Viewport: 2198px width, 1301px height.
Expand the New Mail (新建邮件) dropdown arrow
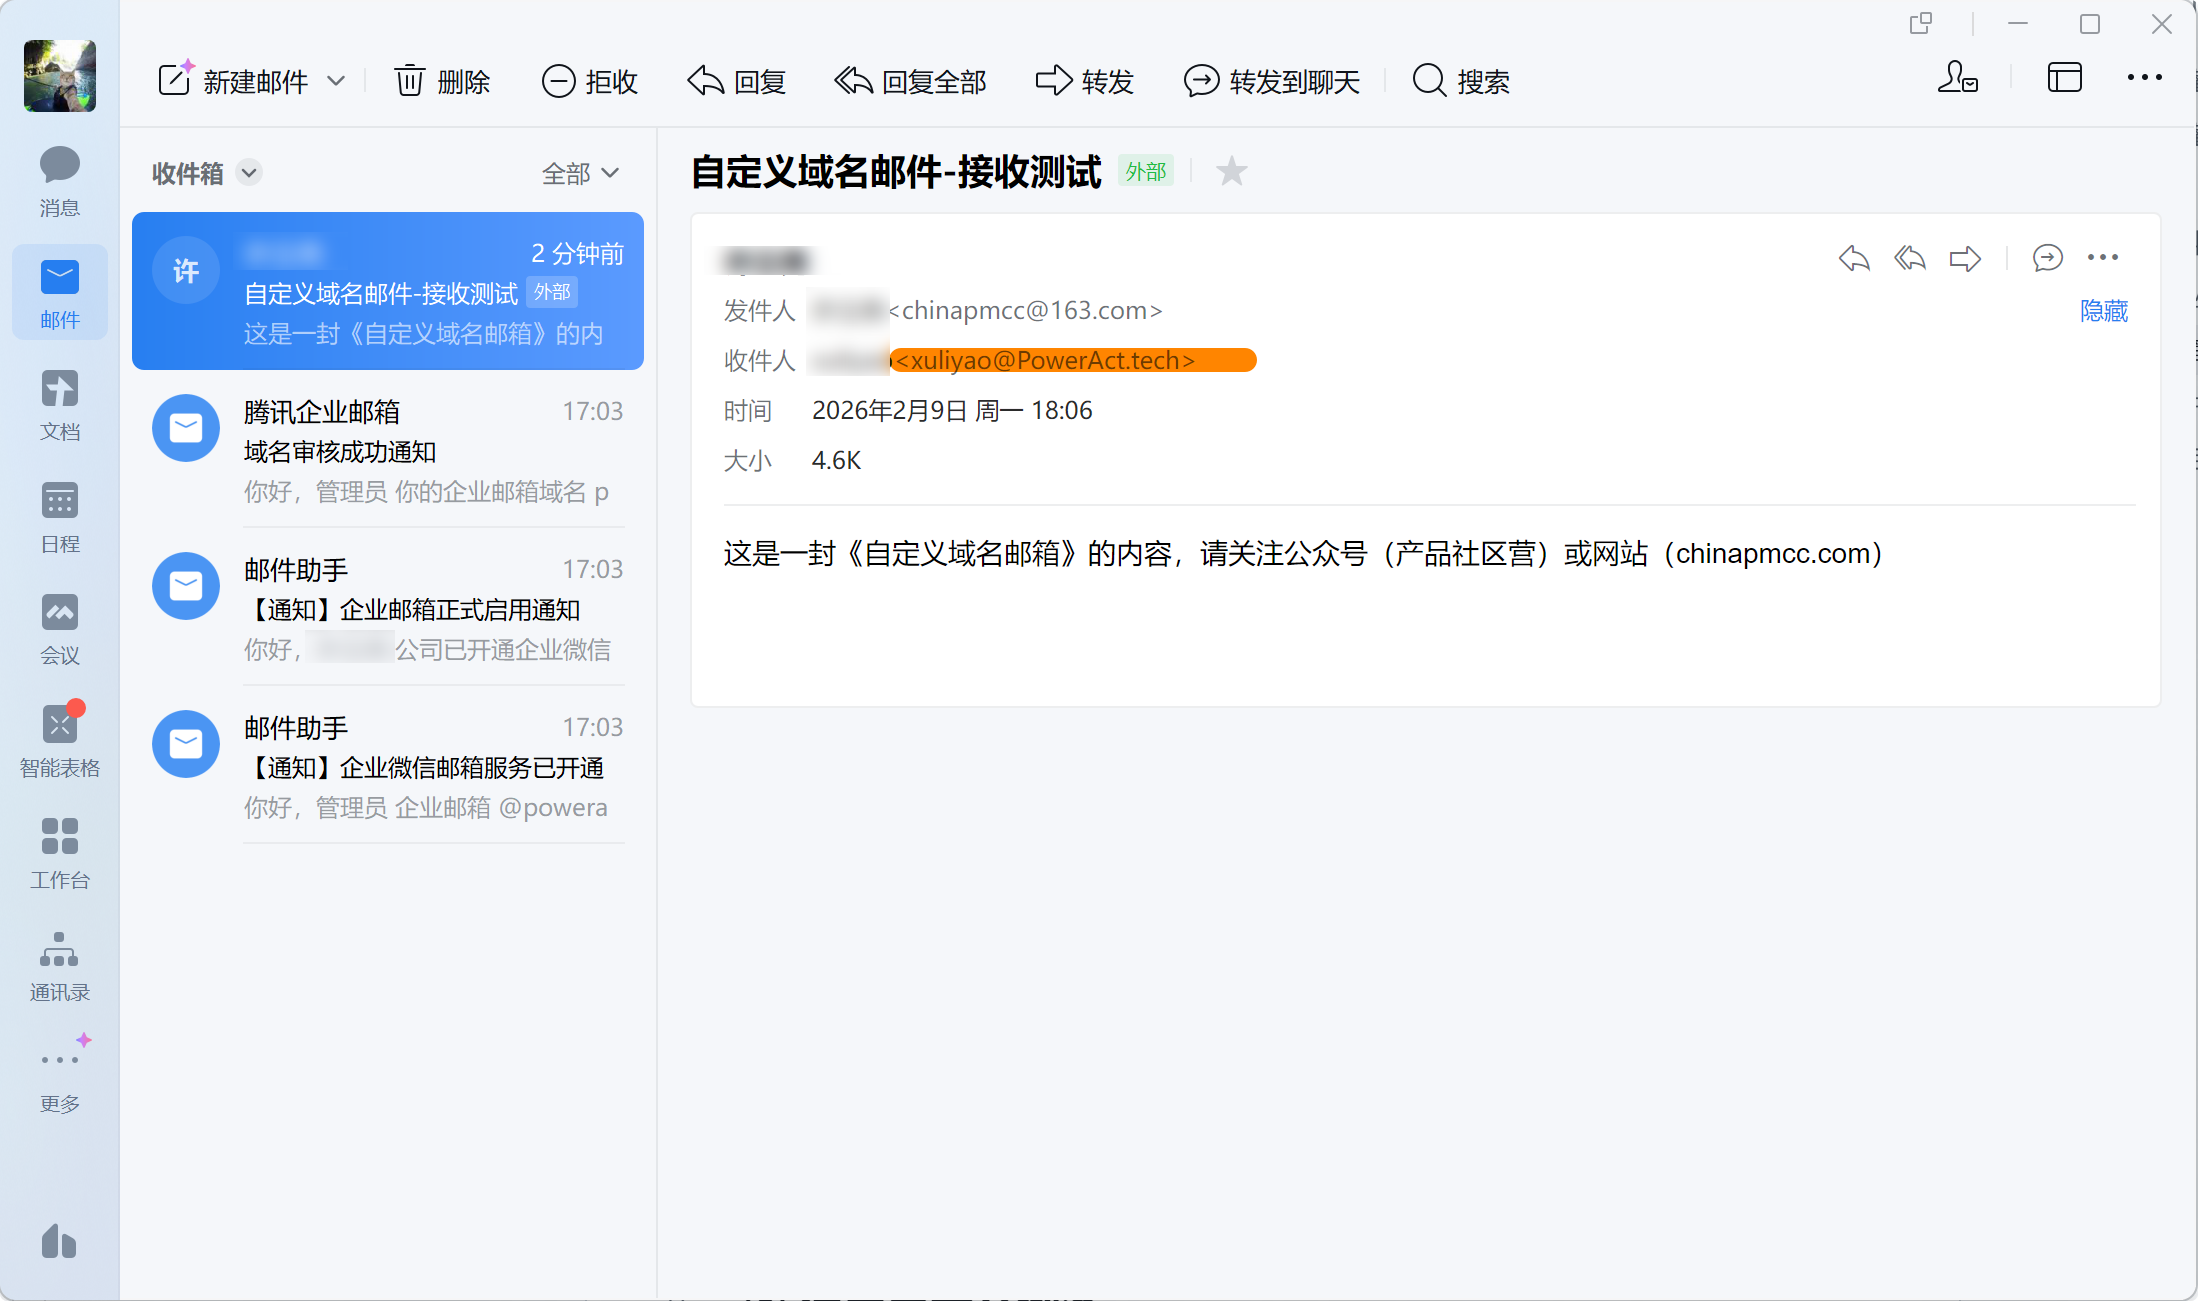337,81
